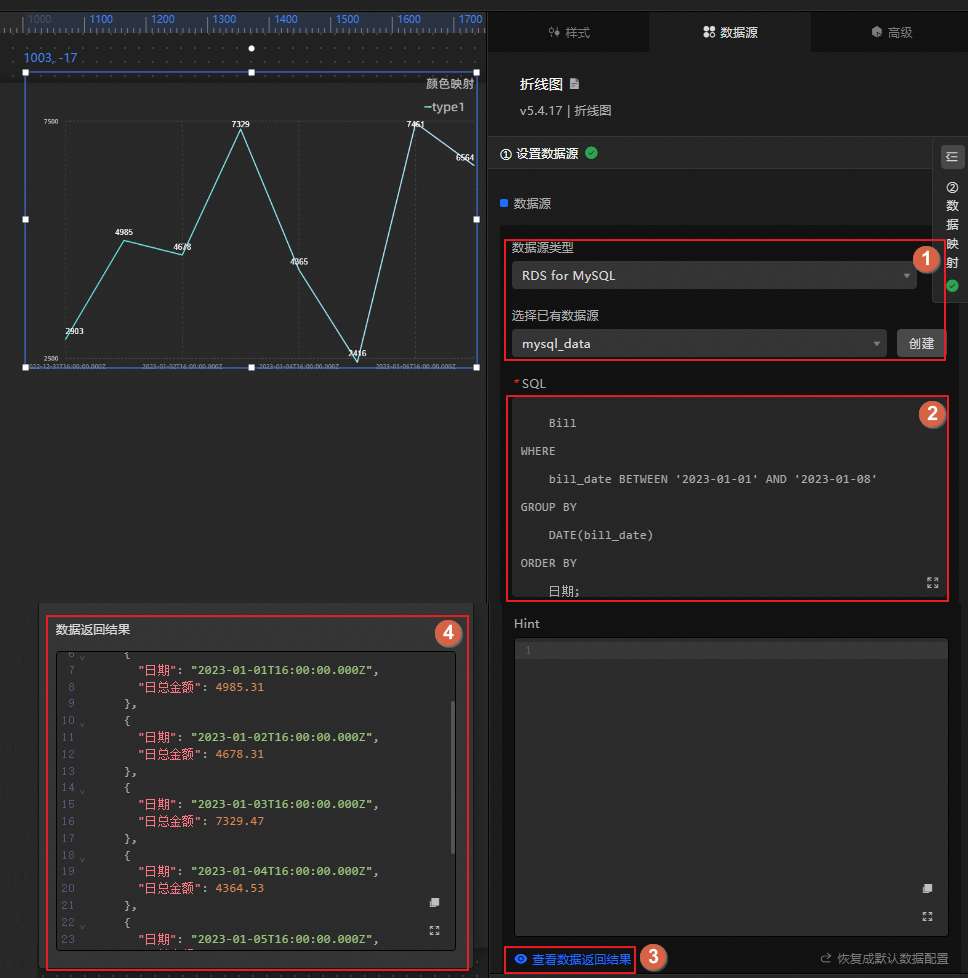This screenshot has height=978, width=968.
Task: Open the 选择已有数据源 dropdown showing mysql_data
Action: pyautogui.click(x=699, y=344)
